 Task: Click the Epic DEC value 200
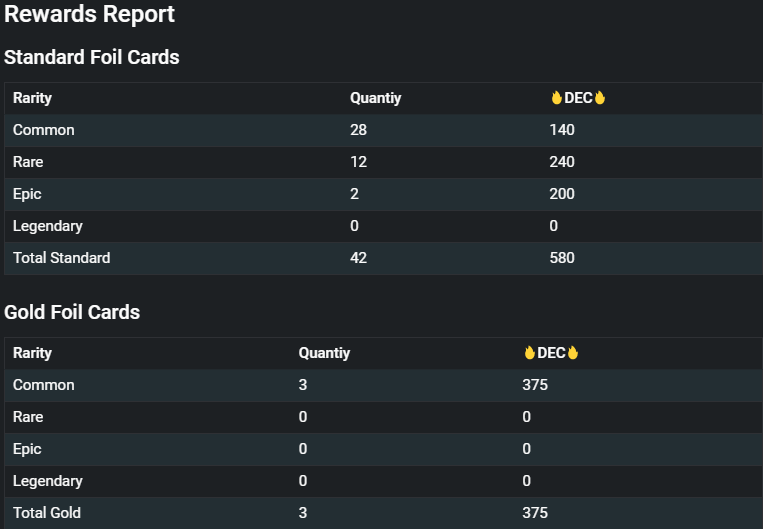562,194
